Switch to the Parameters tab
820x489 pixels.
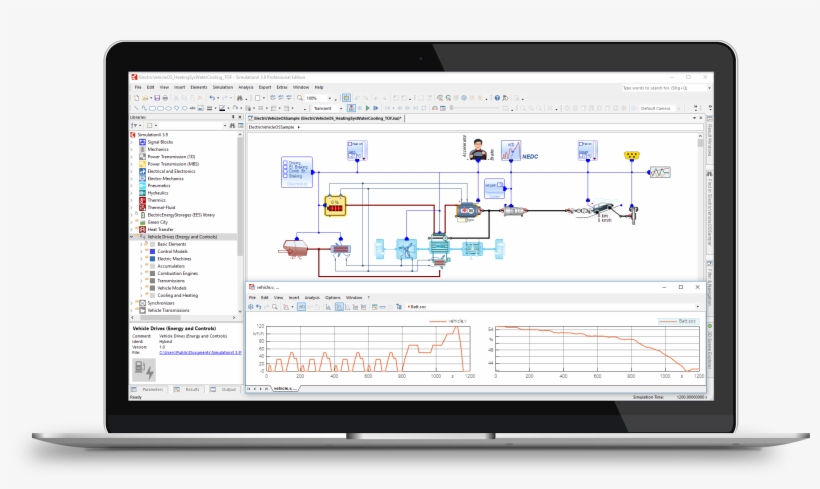pos(148,390)
